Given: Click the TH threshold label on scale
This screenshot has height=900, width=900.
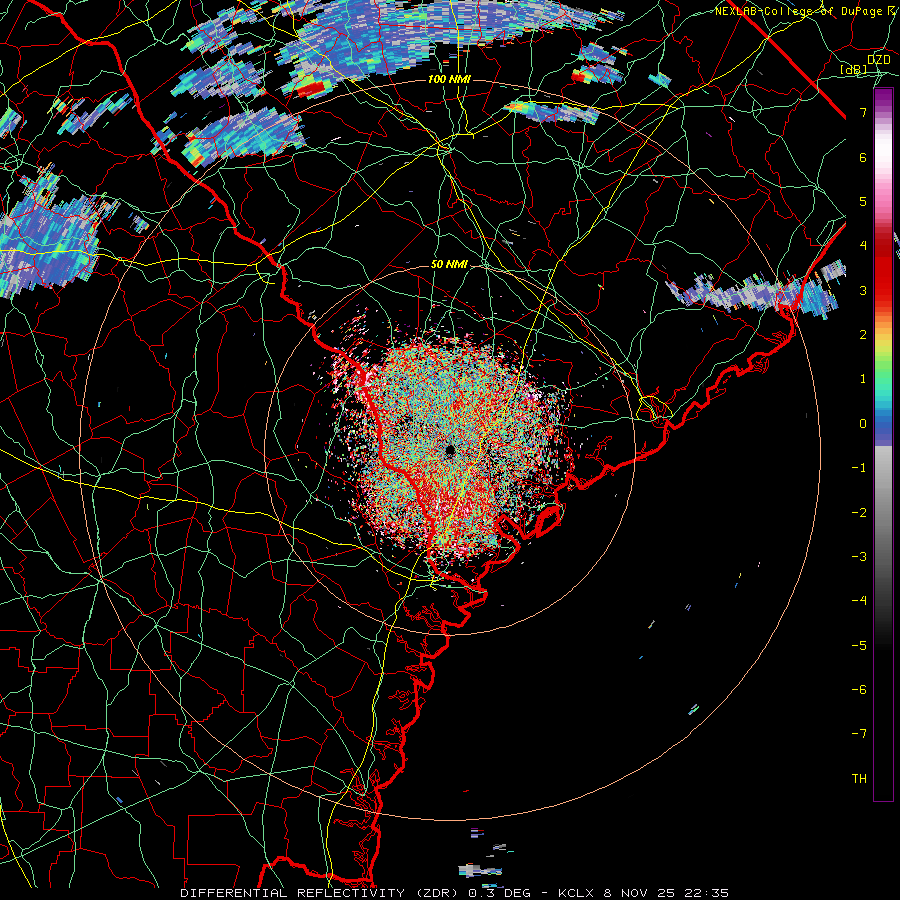Looking at the screenshot, I should tap(859, 778).
